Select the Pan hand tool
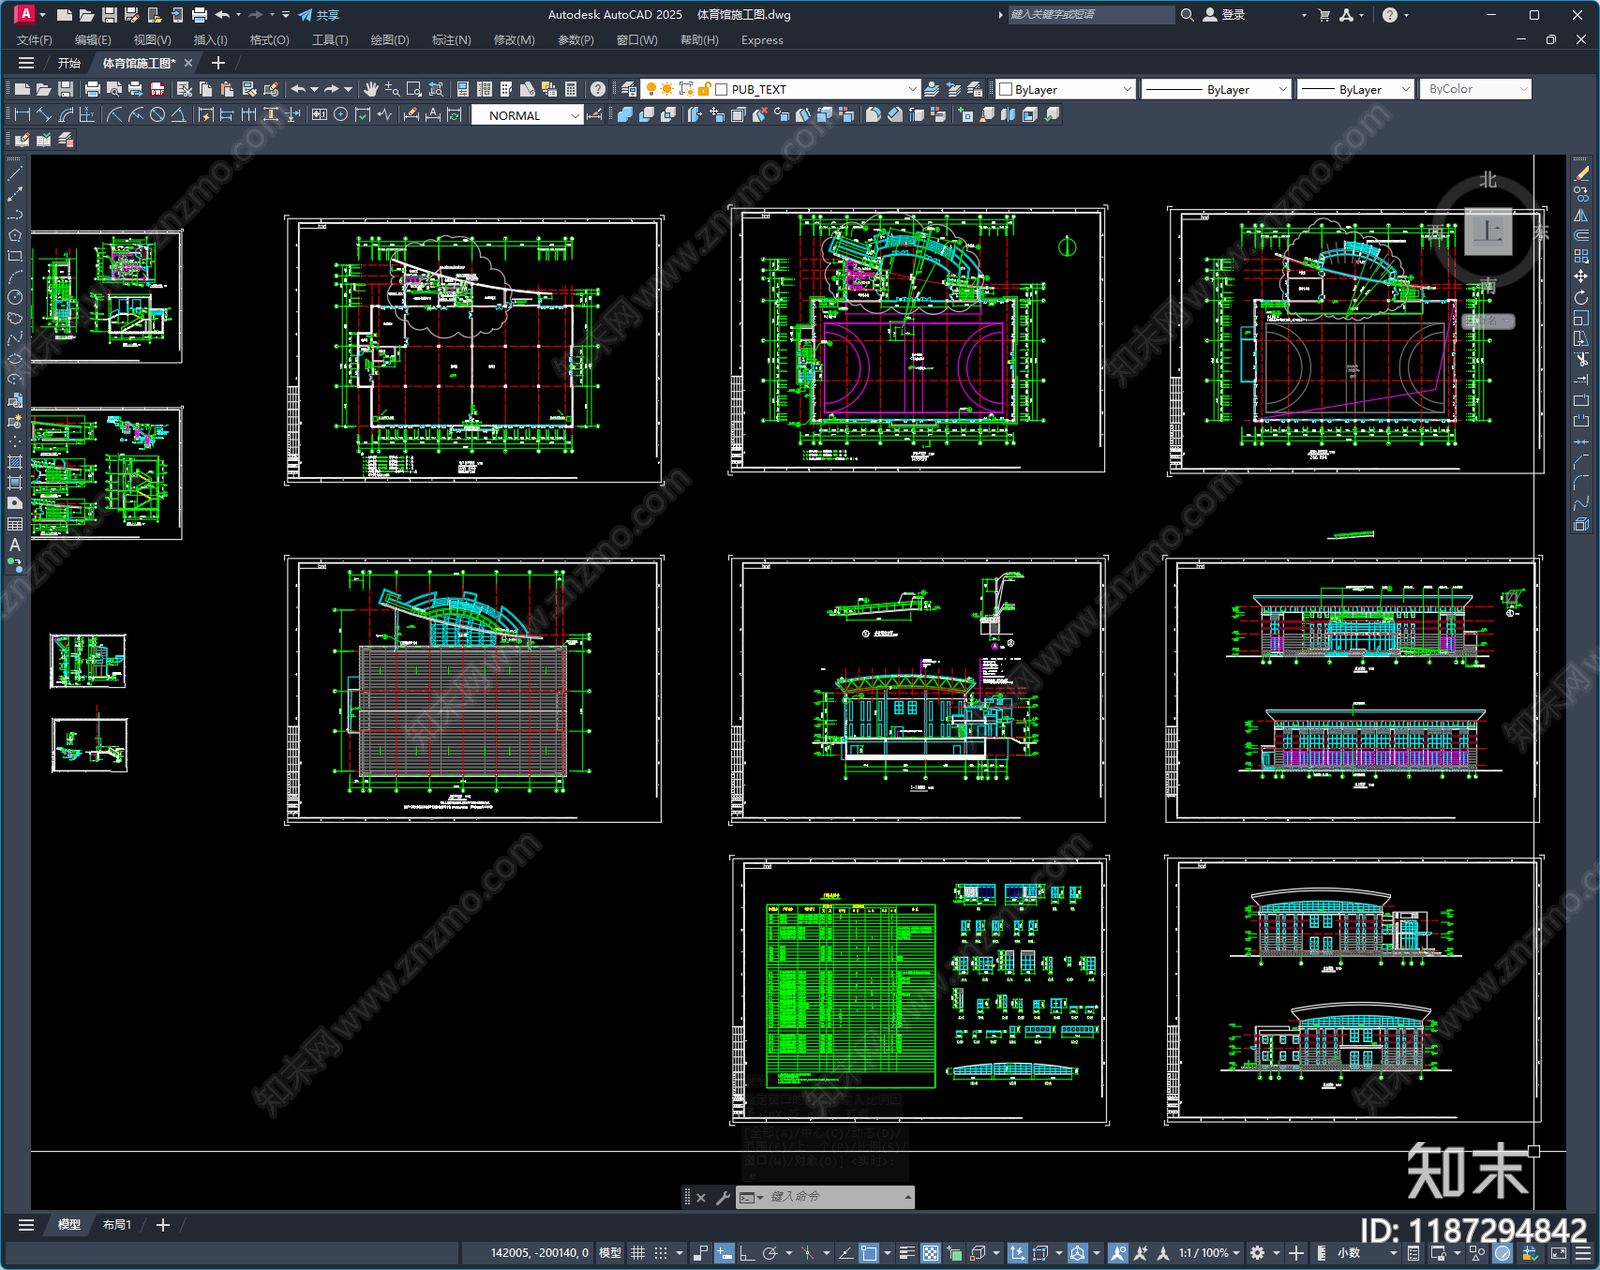Image resolution: width=1600 pixels, height=1270 pixels. 371,89
